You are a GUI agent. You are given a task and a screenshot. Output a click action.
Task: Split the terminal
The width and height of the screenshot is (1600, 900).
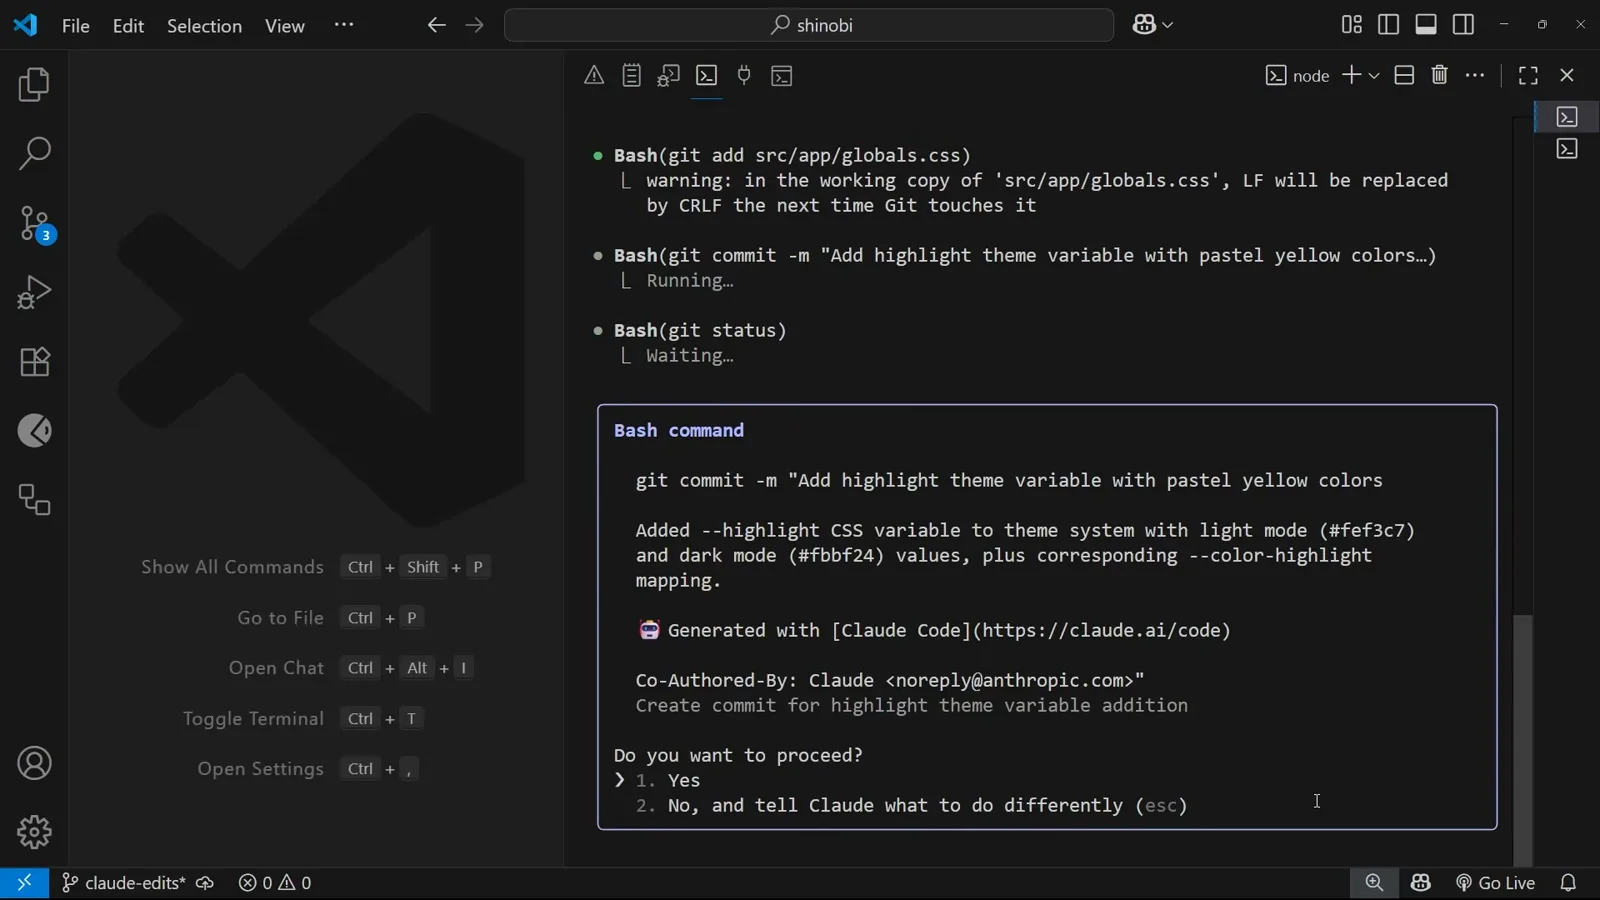(1404, 75)
